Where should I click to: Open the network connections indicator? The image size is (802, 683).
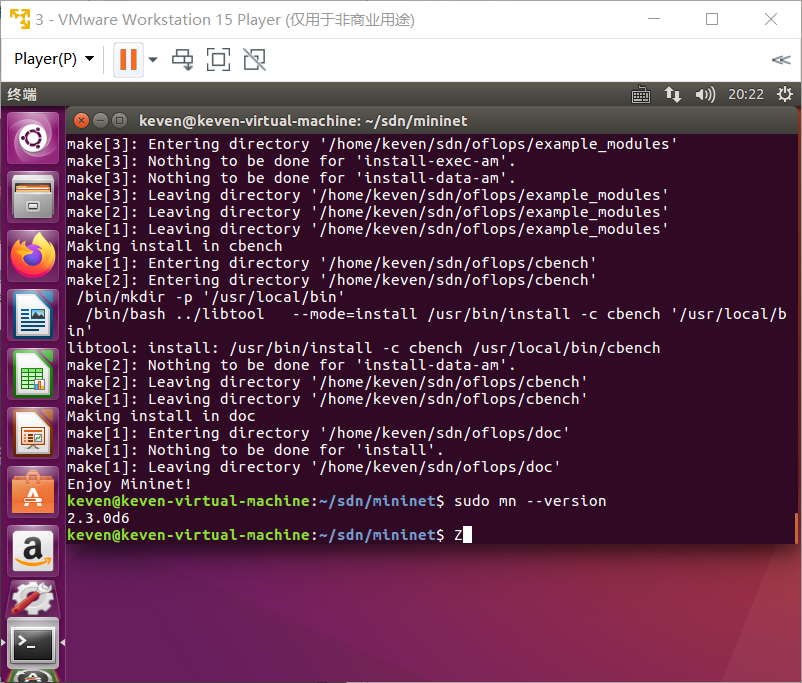click(x=673, y=95)
